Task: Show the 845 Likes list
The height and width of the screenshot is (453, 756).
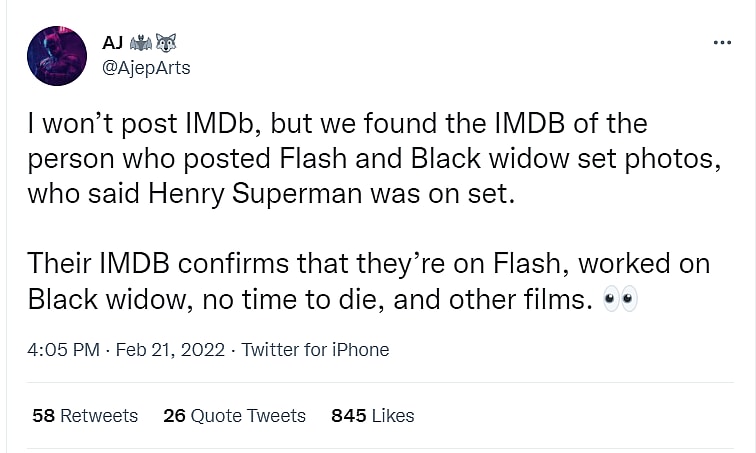Action: pos(372,415)
